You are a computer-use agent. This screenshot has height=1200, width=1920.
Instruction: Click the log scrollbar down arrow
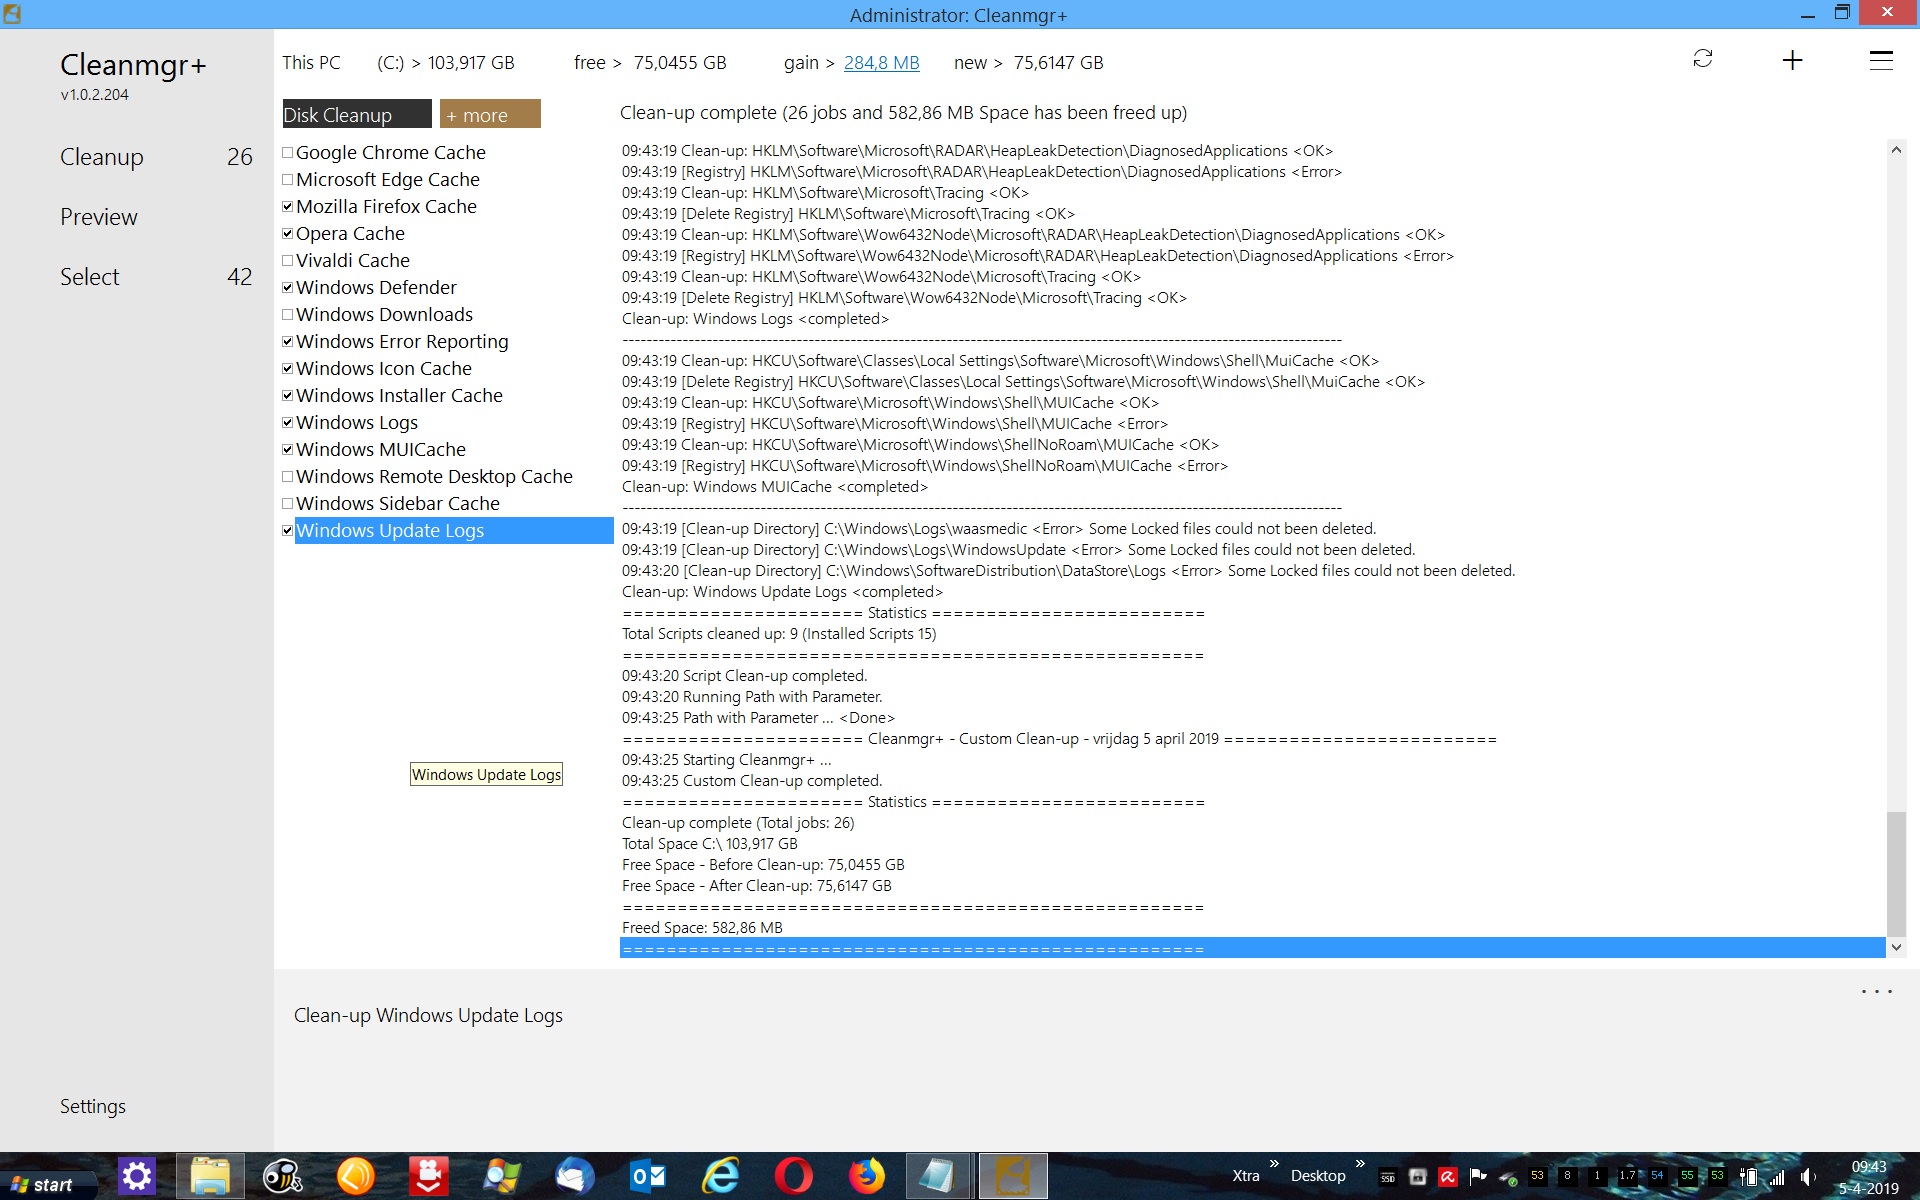point(1896,947)
